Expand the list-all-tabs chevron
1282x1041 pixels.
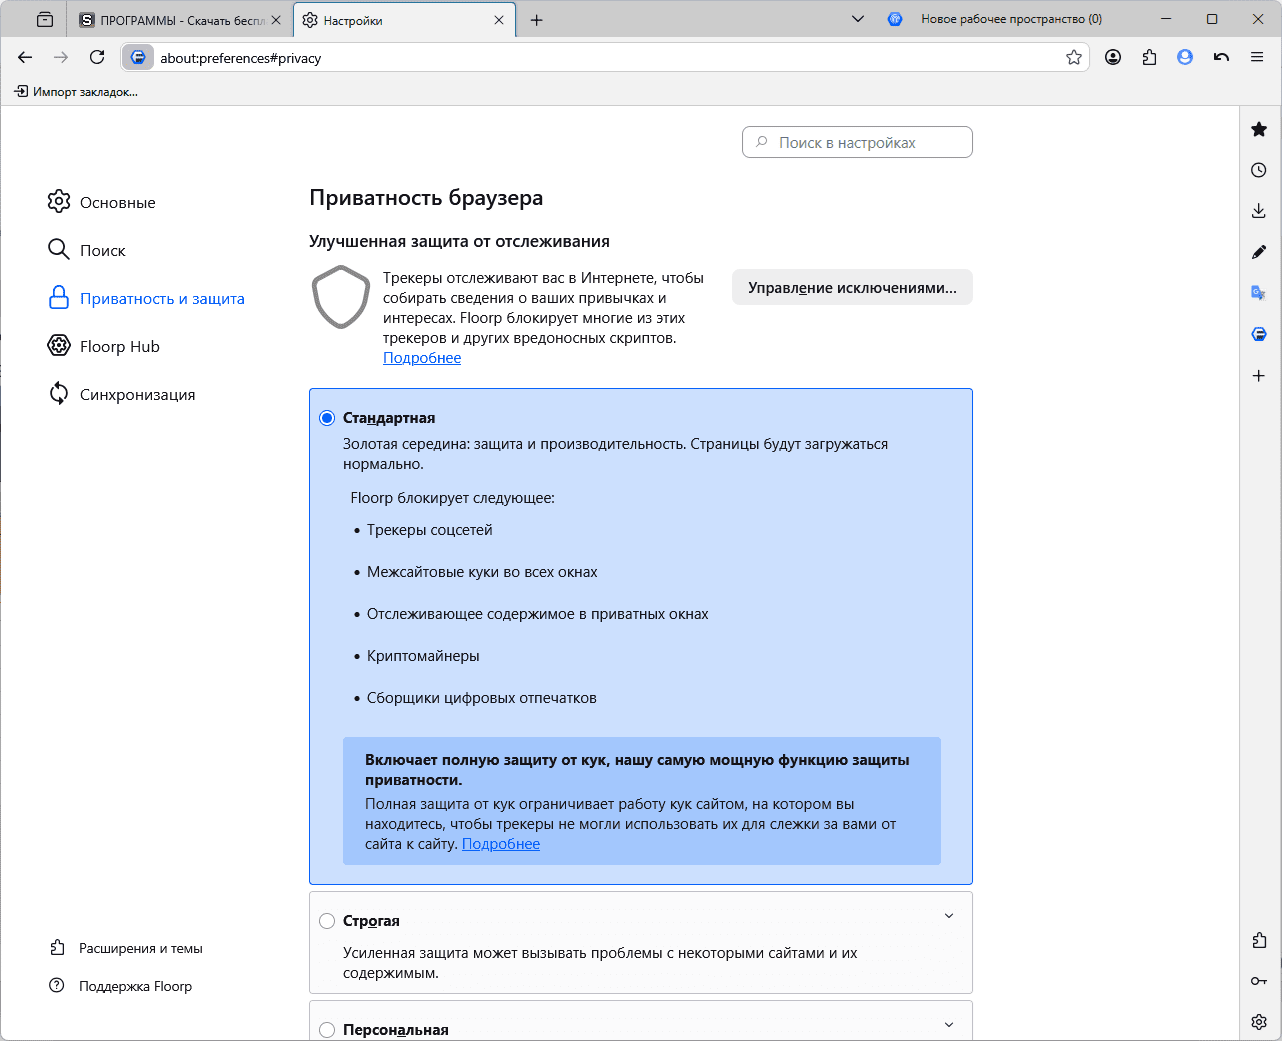857,19
